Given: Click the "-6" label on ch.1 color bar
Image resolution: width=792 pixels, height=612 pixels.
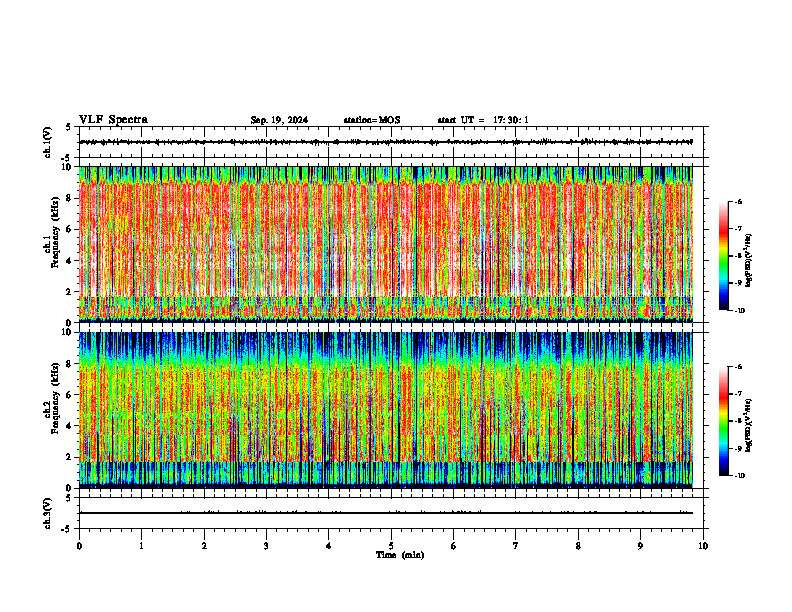Looking at the screenshot, I should coord(738,201).
